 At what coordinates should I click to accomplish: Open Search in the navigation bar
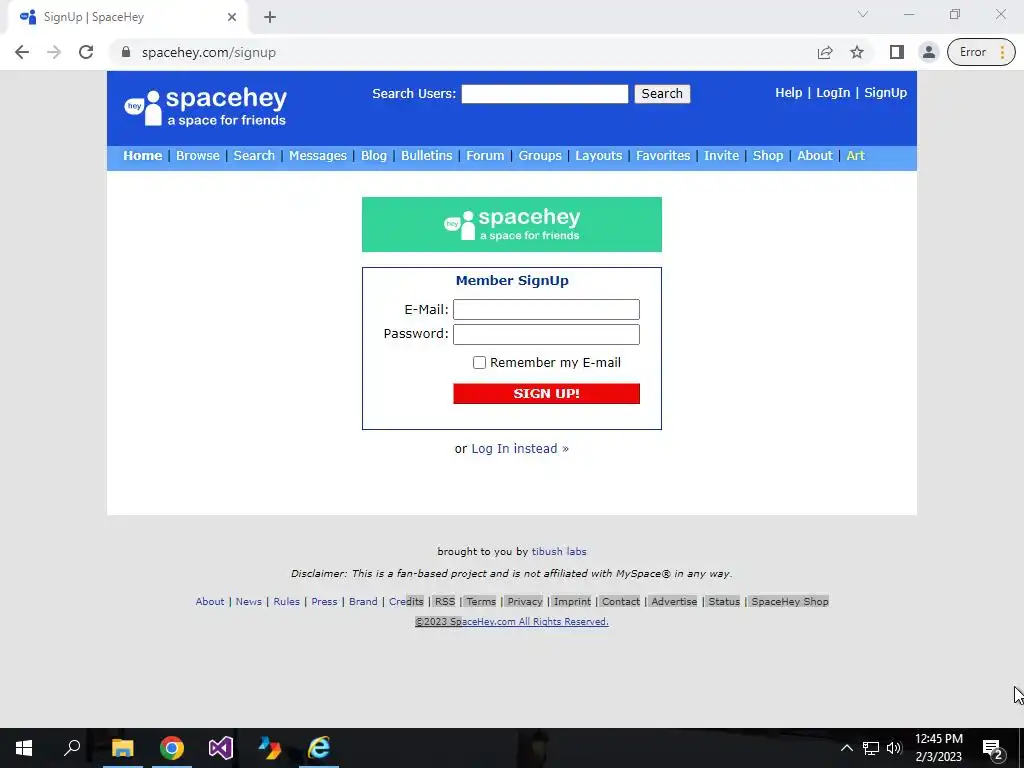coord(254,155)
